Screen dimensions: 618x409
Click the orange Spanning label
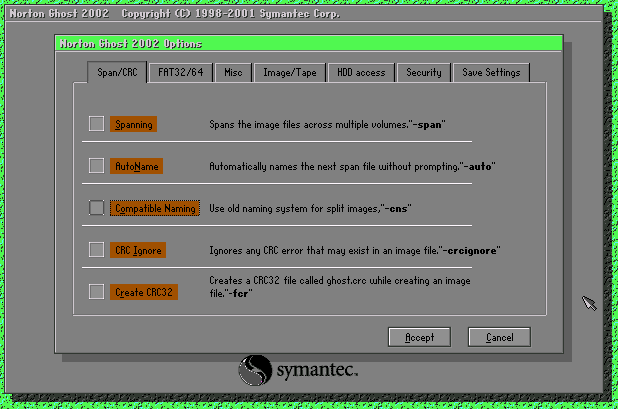(x=134, y=124)
